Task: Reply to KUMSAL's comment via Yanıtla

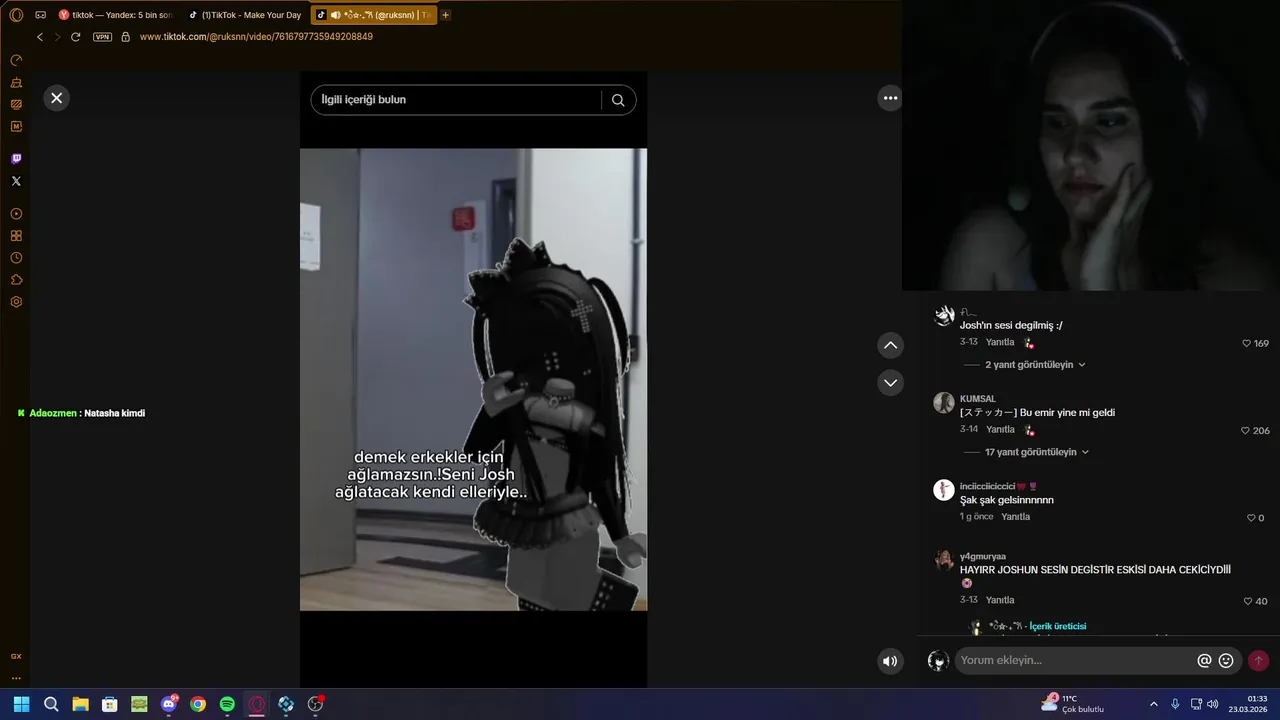Action: [1000, 429]
